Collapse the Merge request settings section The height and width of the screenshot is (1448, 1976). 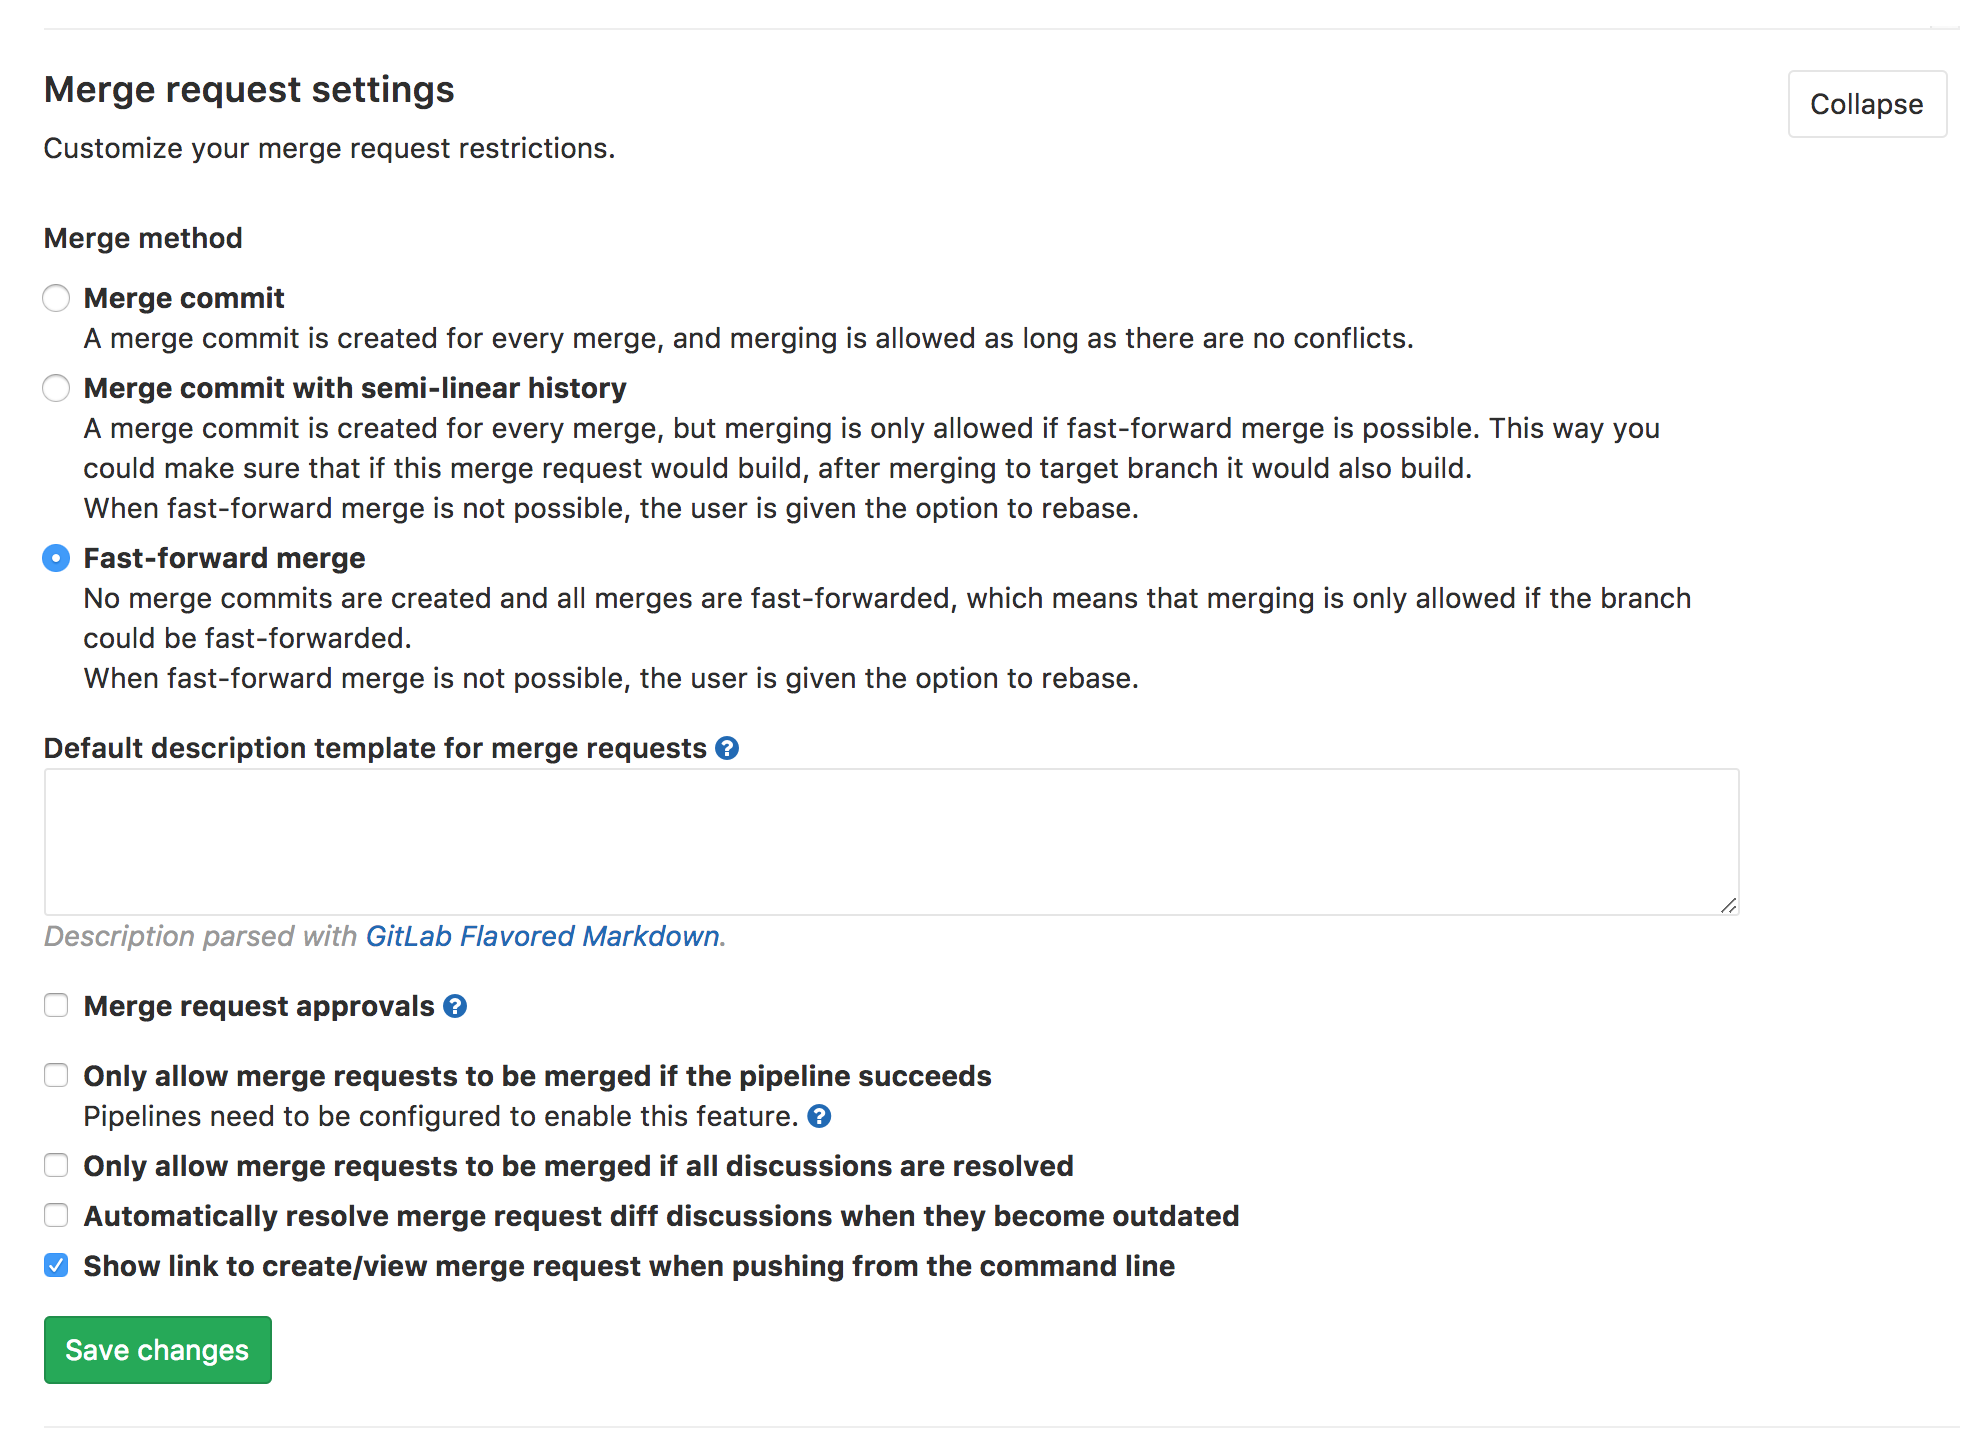pos(1866,104)
